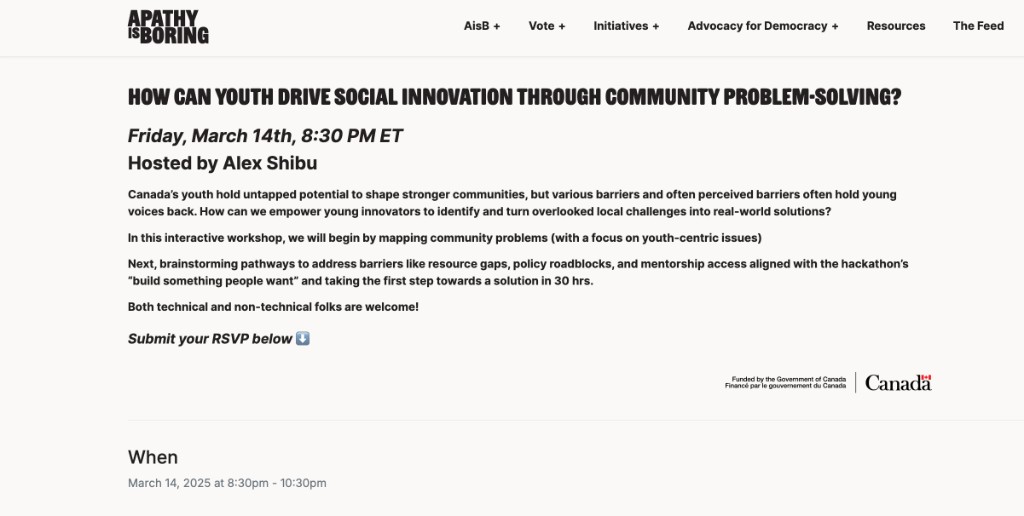Click the small Canadian flag icon
The width and height of the screenshot is (1024, 516).
coord(926,377)
